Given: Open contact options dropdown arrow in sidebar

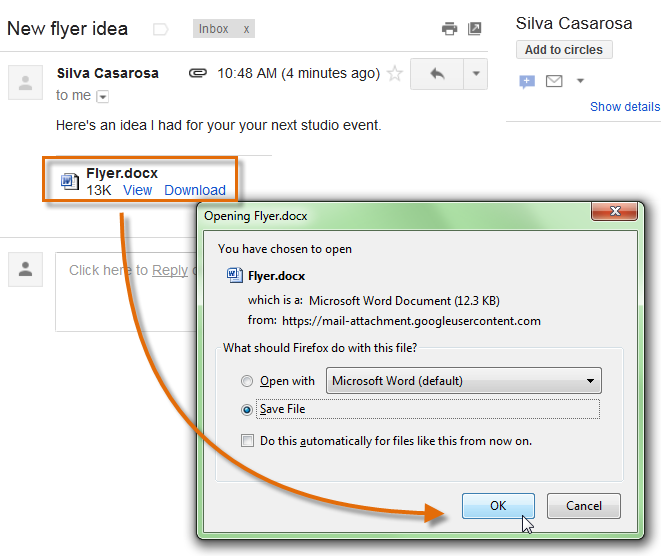Looking at the screenshot, I should pos(580,81).
